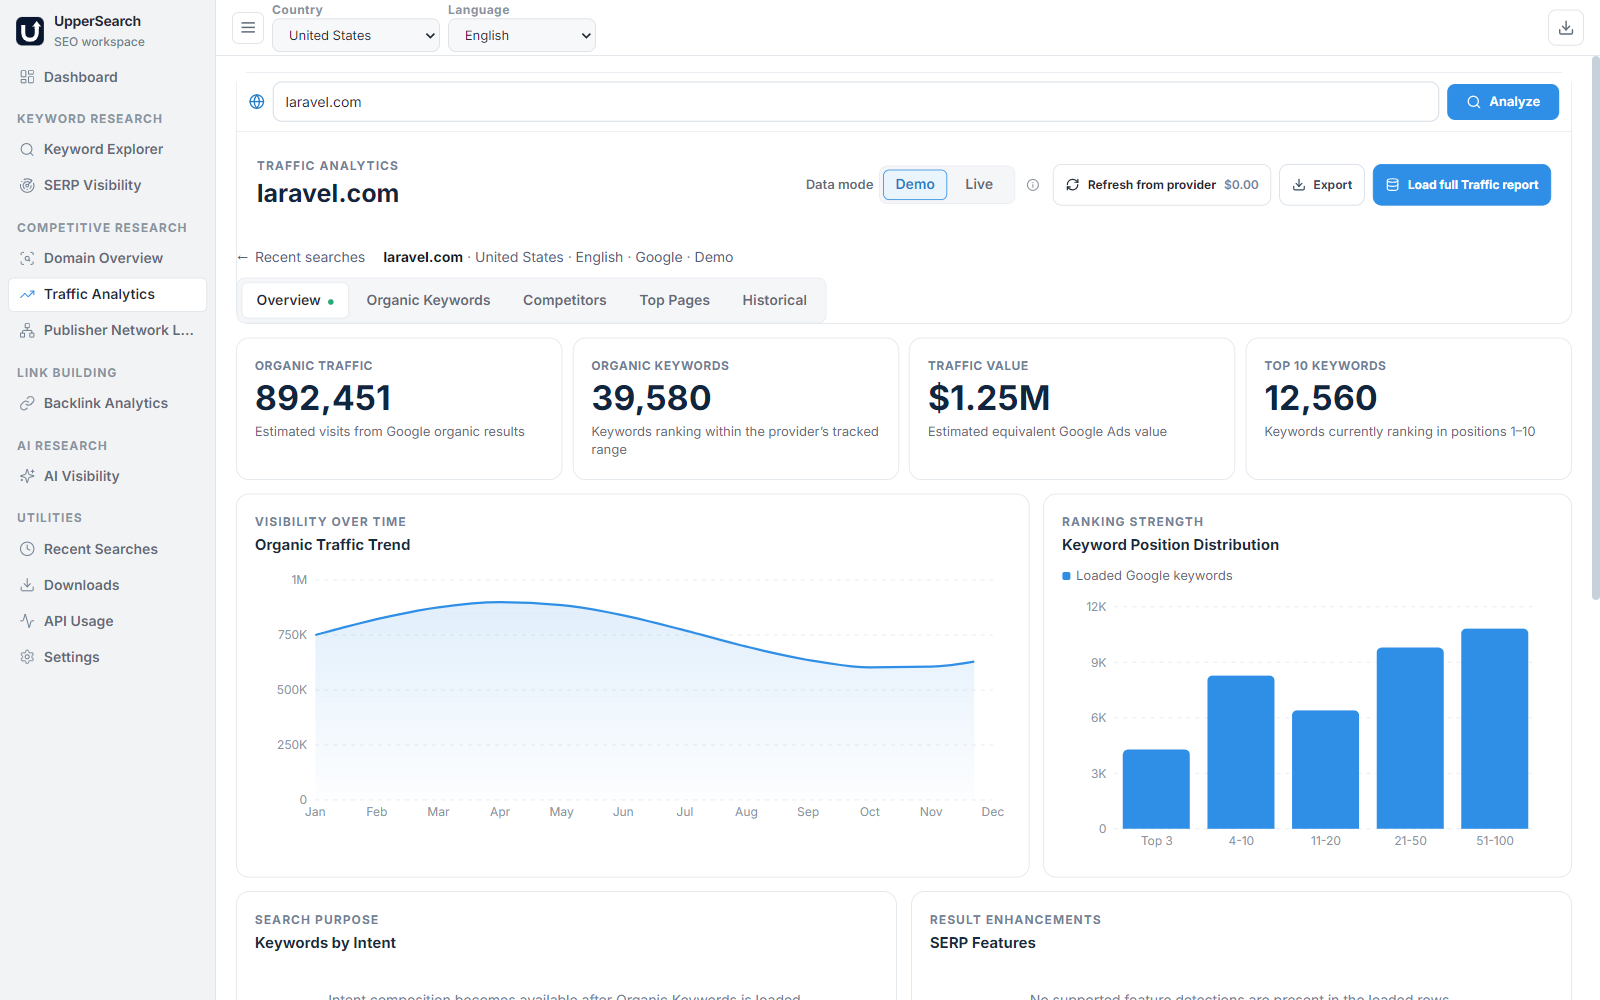1600x1000 pixels.
Task: Open Traffic Analytics in the sidebar
Action: tap(108, 294)
